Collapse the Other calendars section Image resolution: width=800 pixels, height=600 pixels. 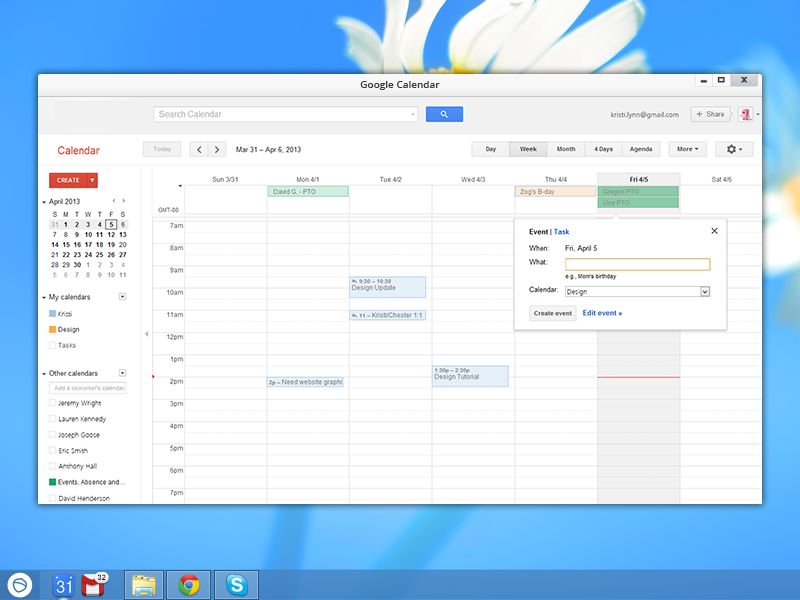44,374
